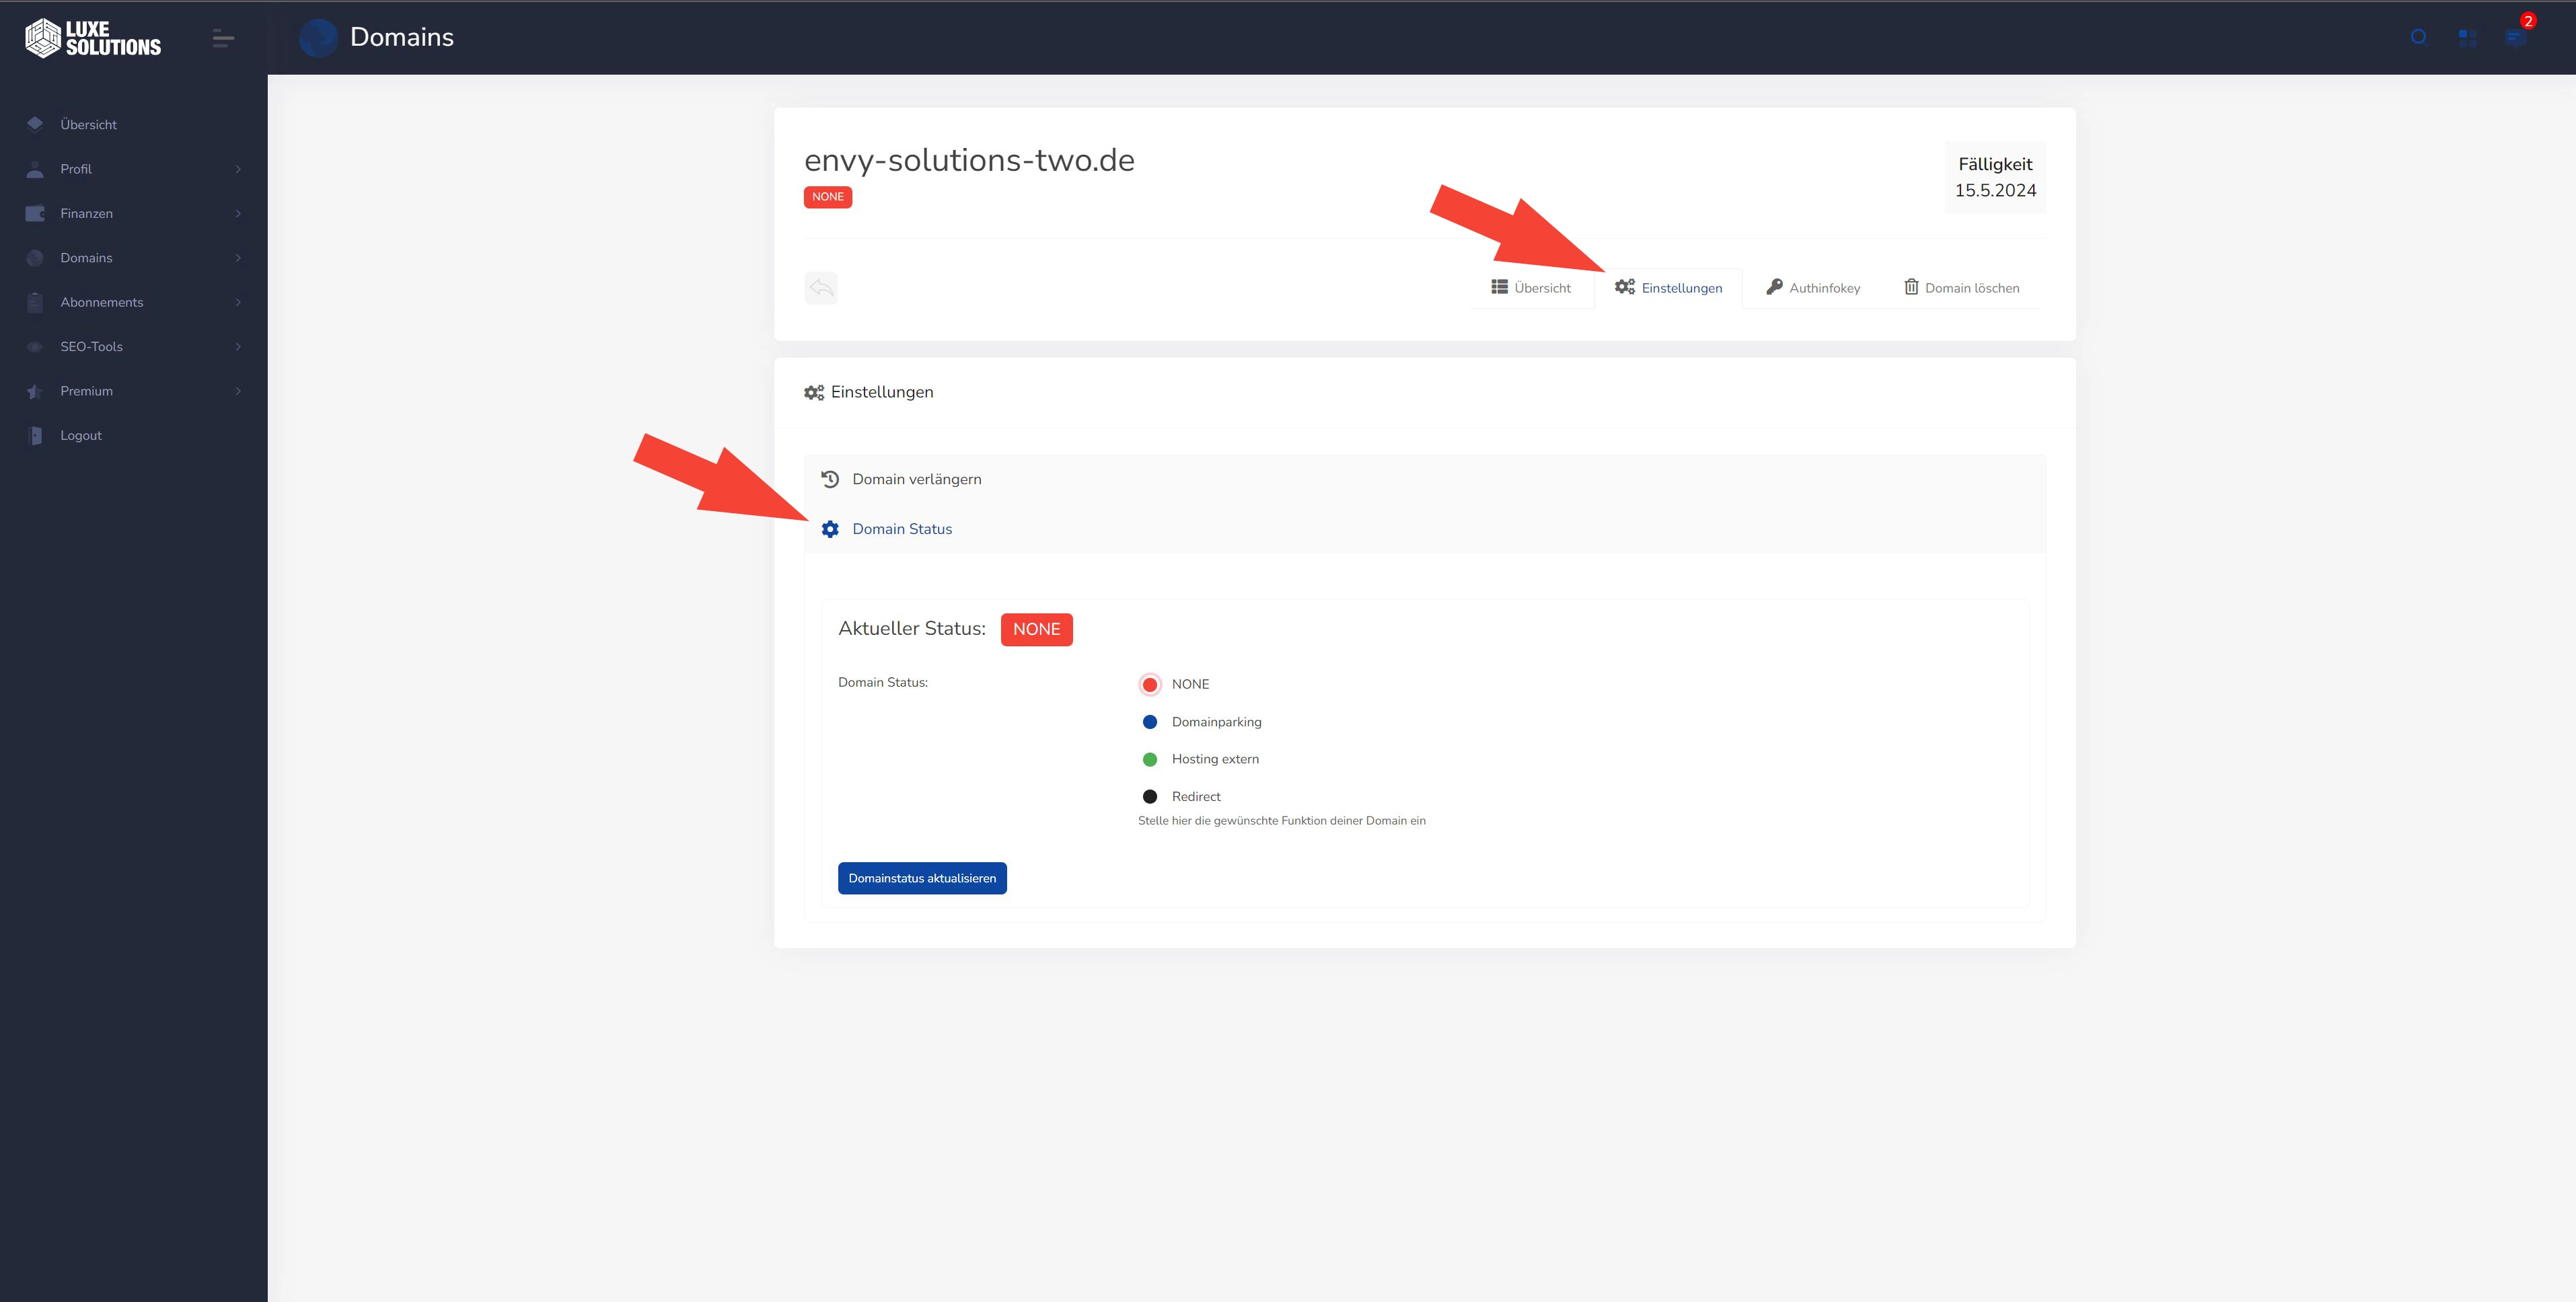Click Domainstatus aktualisieren button
The height and width of the screenshot is (1302, 2576).
tap(922, 878)
